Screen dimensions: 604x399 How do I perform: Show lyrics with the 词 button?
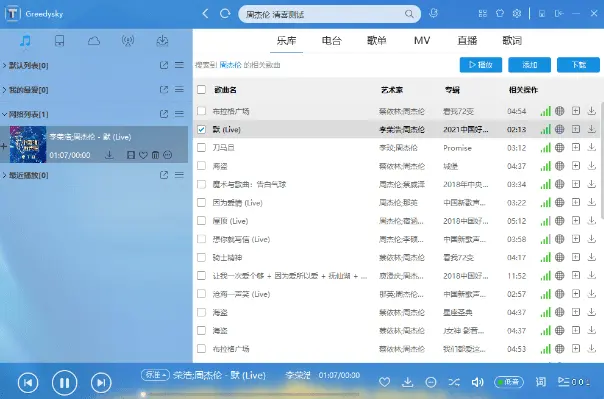(541, 382)
